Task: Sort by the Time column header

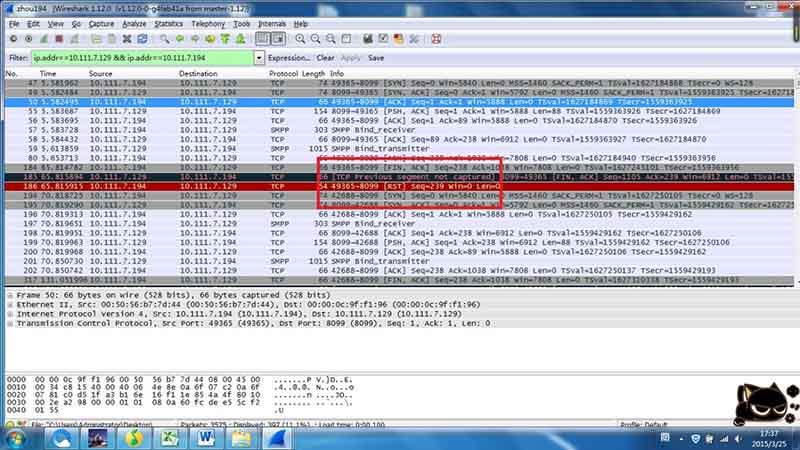Action: point(48,74)
